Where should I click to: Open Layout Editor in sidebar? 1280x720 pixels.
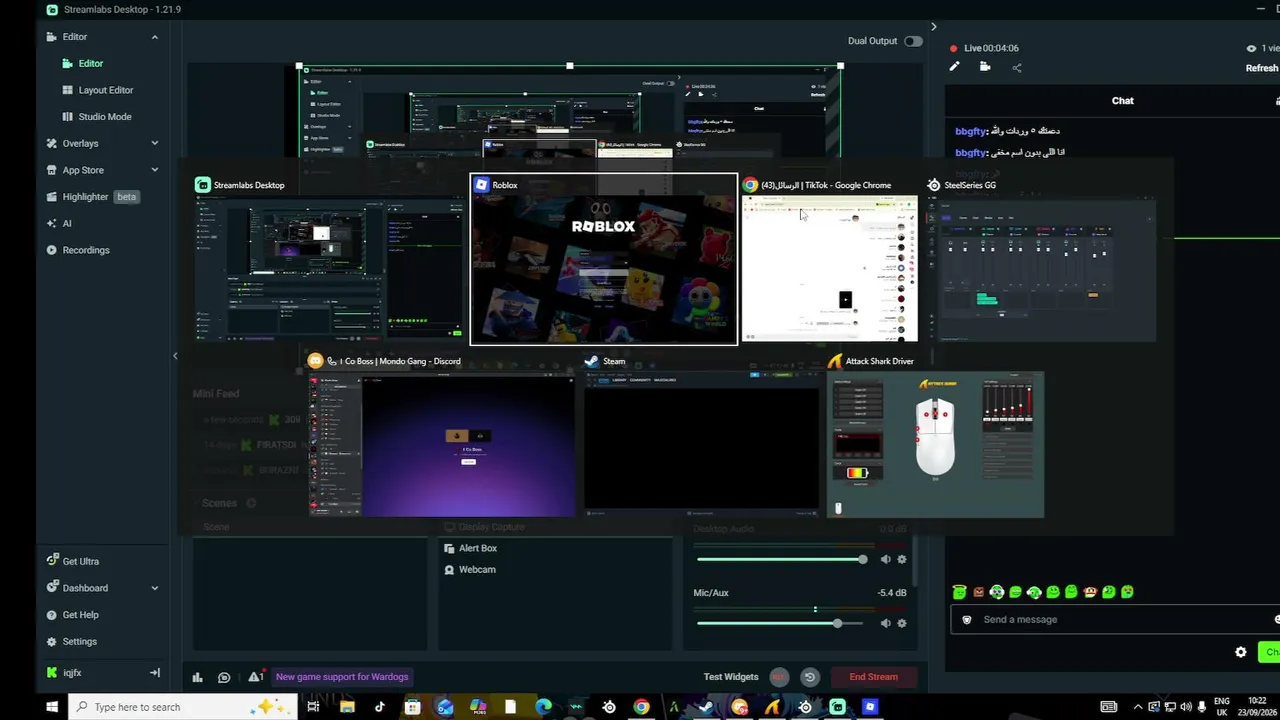point(106,90)
